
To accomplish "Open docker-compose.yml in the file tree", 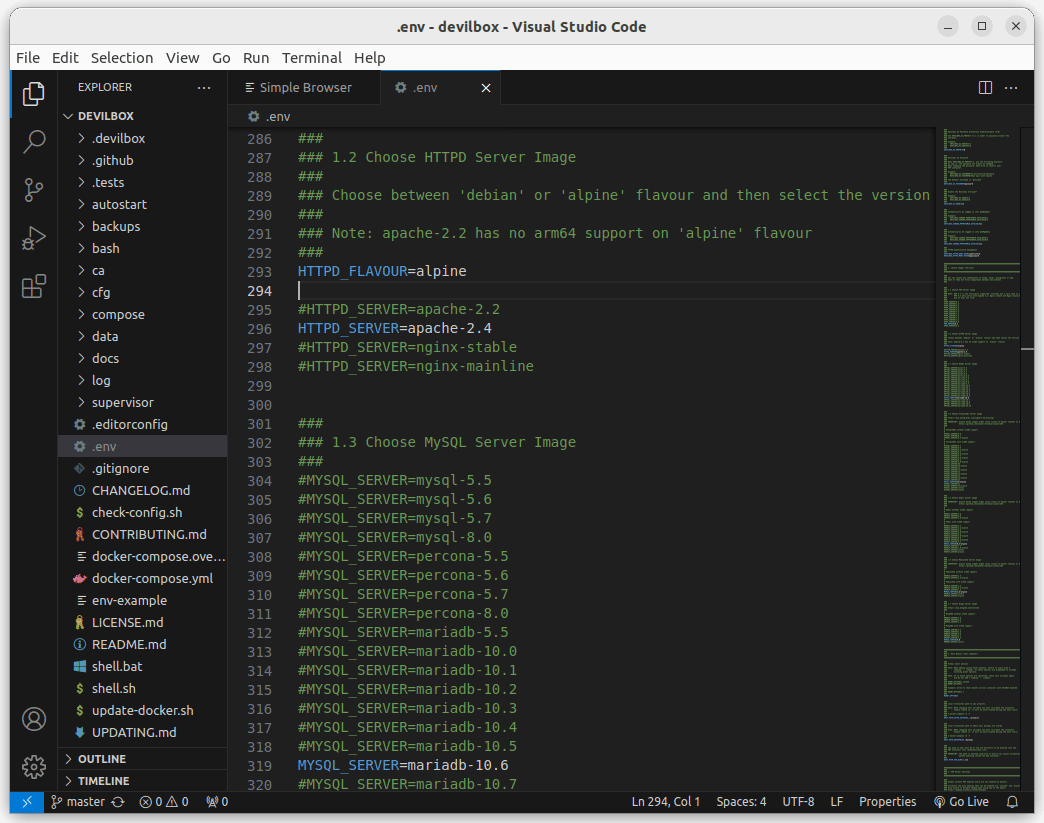I will [x=152, y=578].
